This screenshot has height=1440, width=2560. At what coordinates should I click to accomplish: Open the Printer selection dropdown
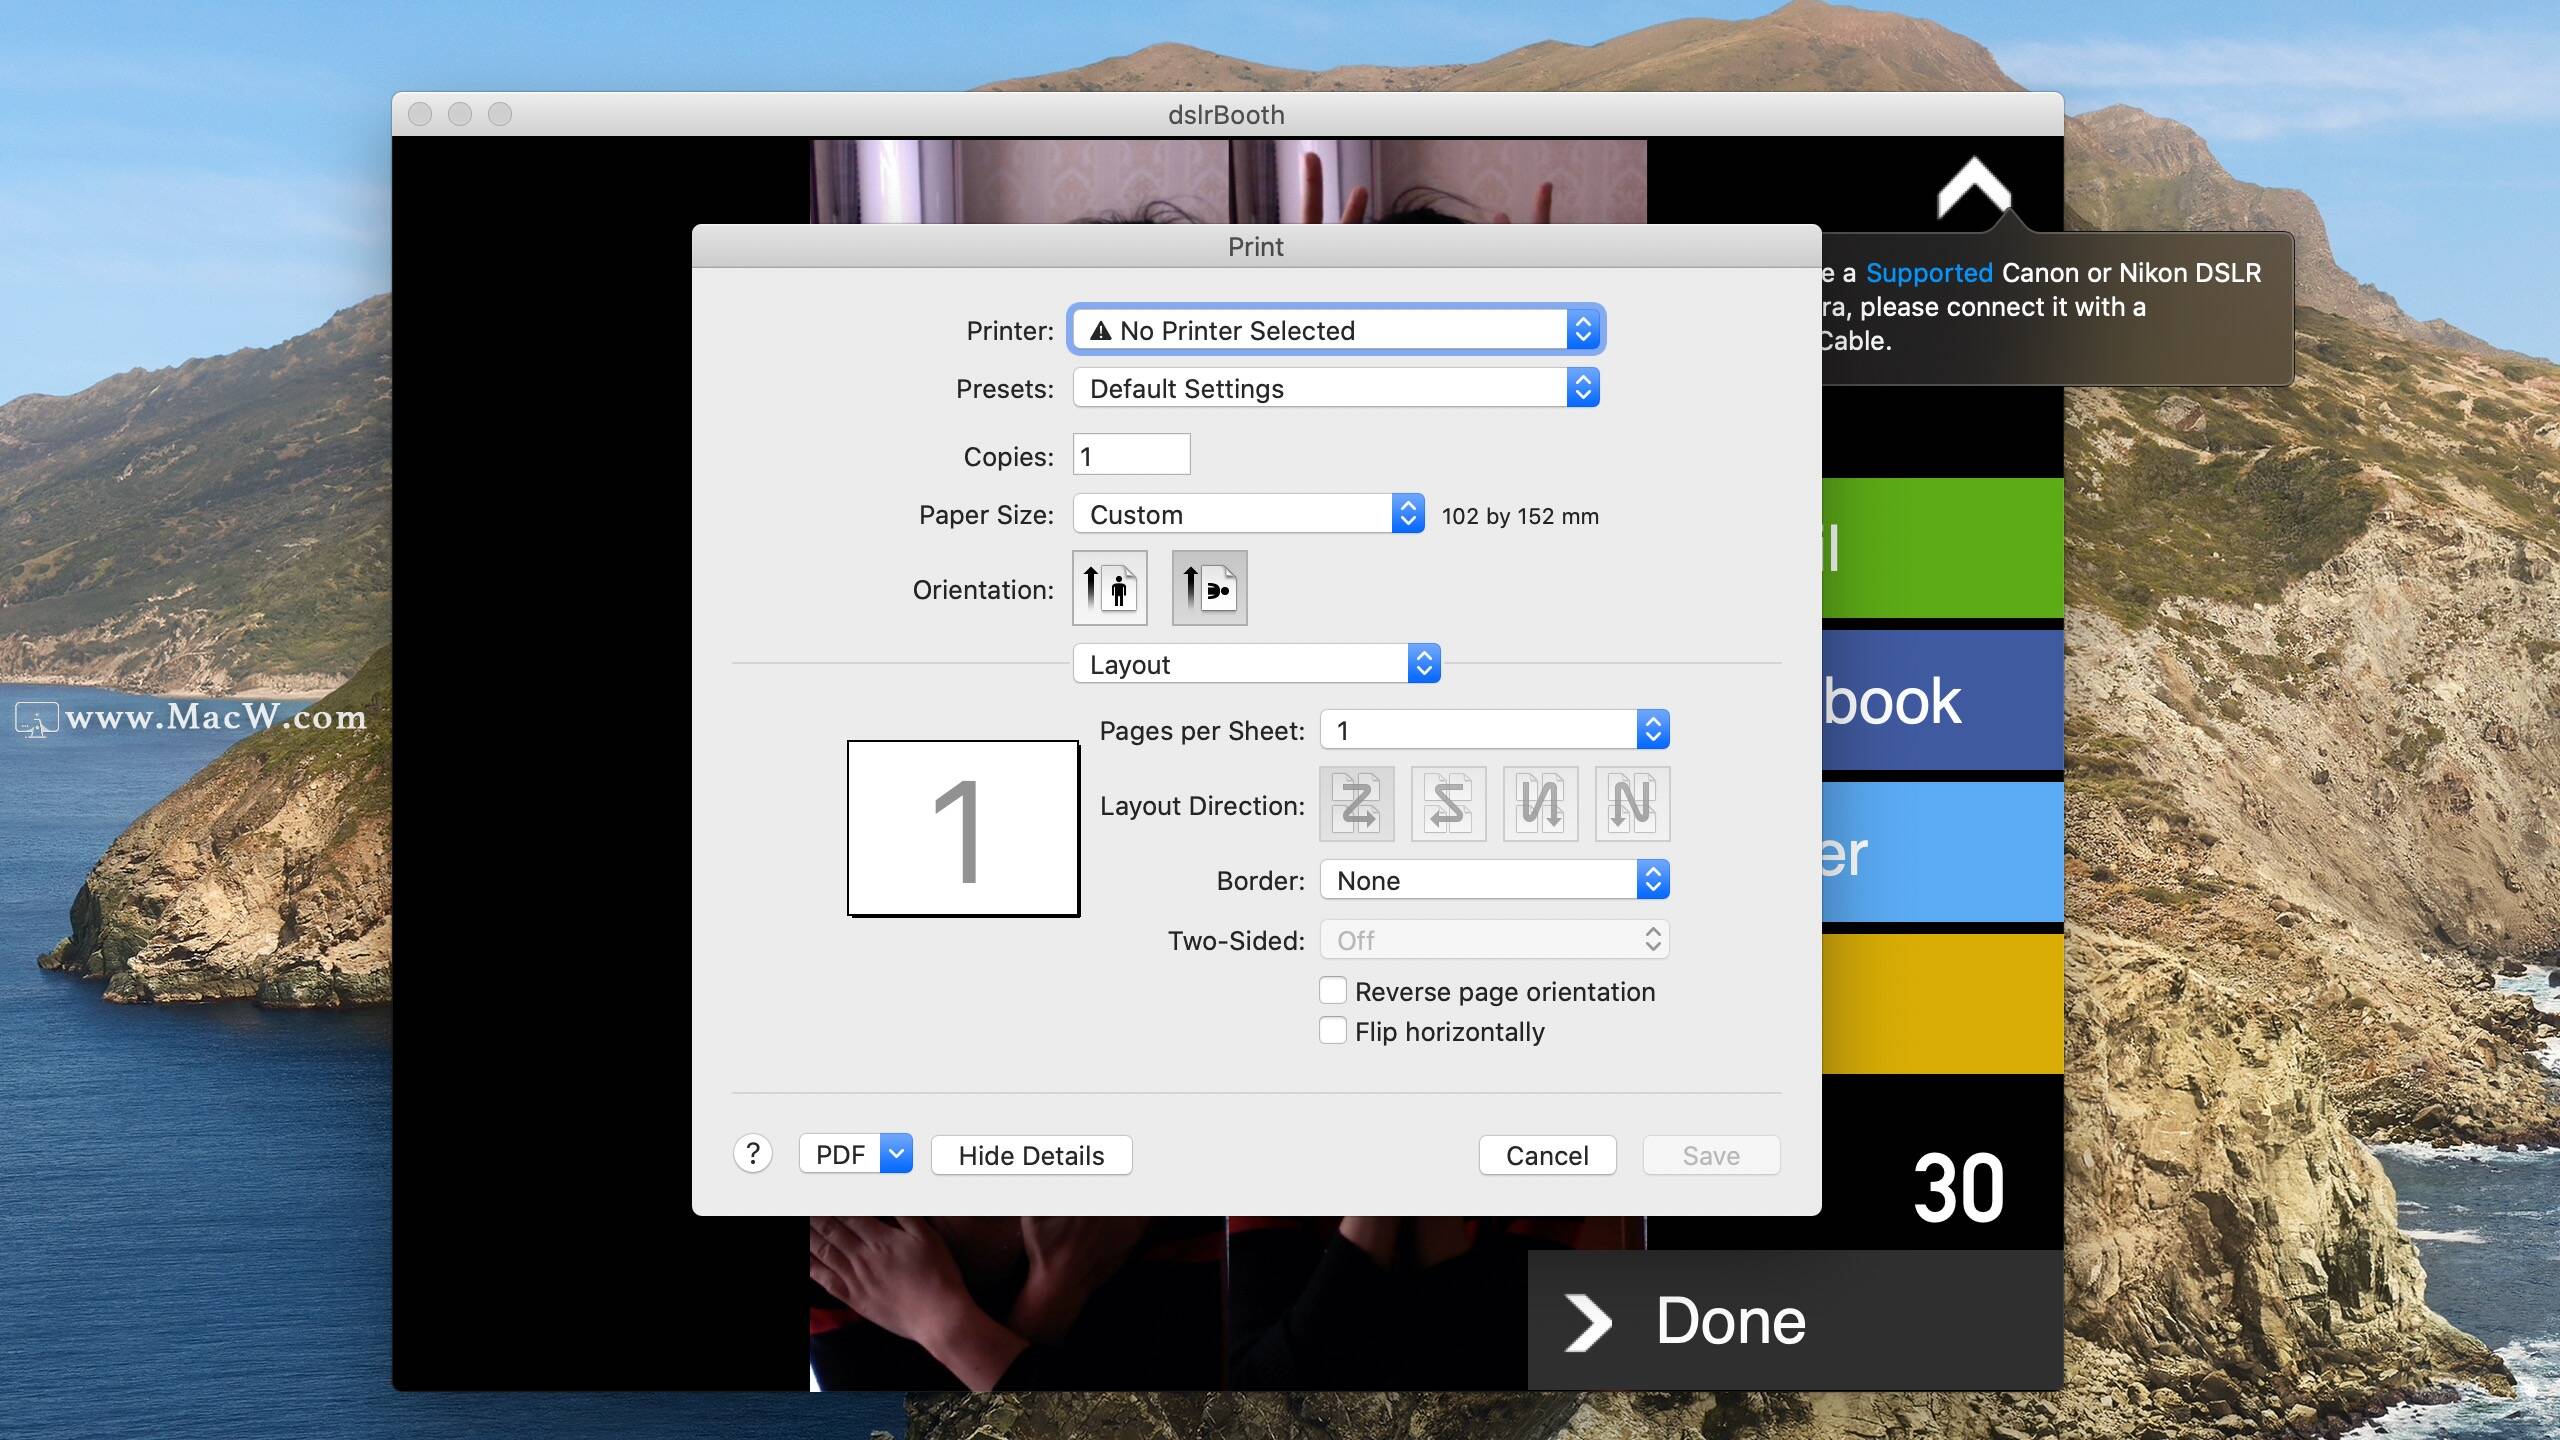(x=1336, y=330)
